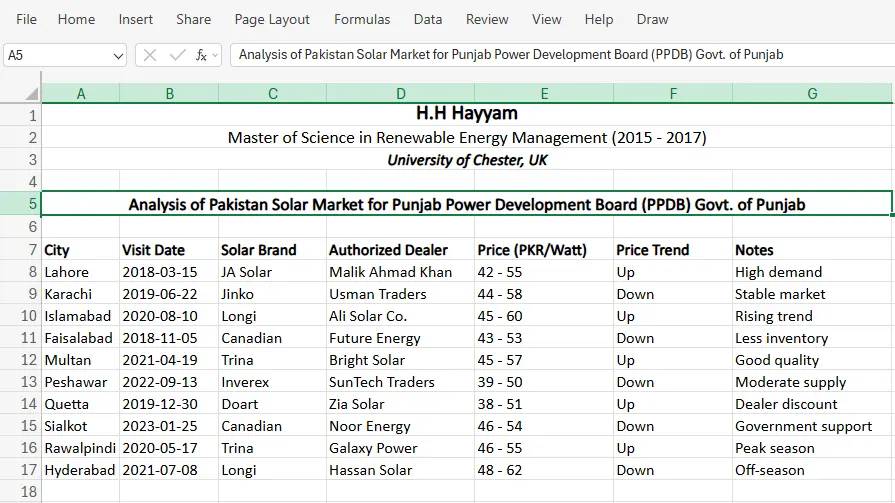Switch to the Draw tab
The height and width of the screenshot is (503, 895).
(x=652, y=19)
